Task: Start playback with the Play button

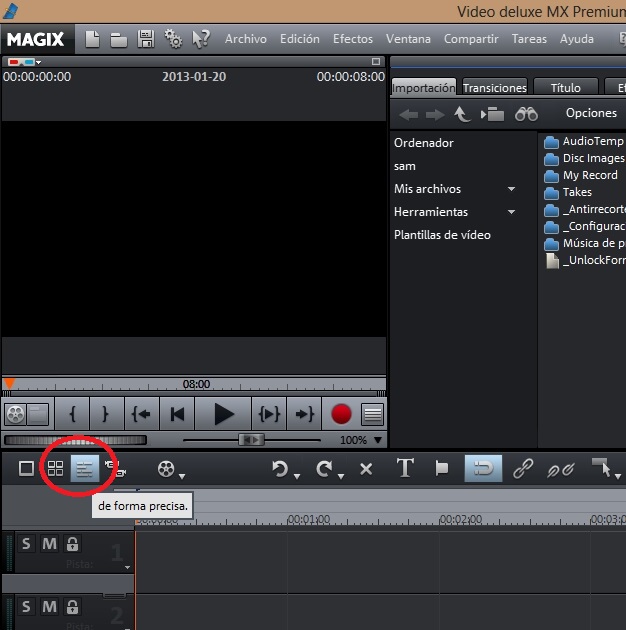Action: pos(223,414)
